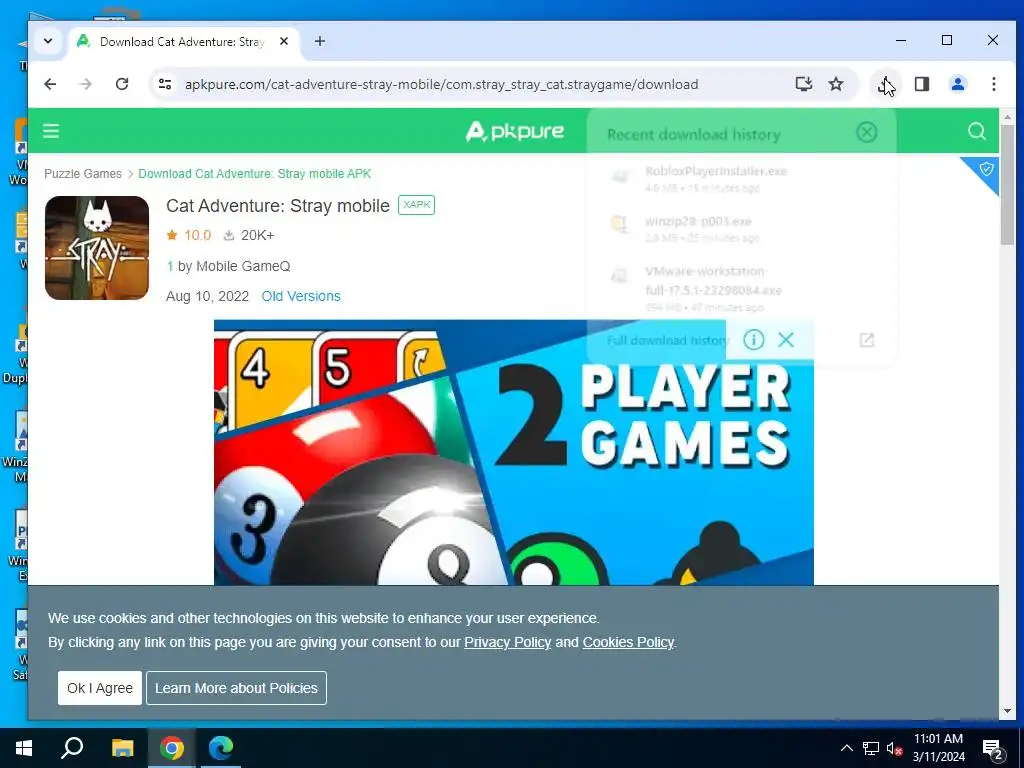Image resolution: width=1024 pixels, height=768 pixels.
Task: Click the 20K+ downloads count
Action: point(249,235)
